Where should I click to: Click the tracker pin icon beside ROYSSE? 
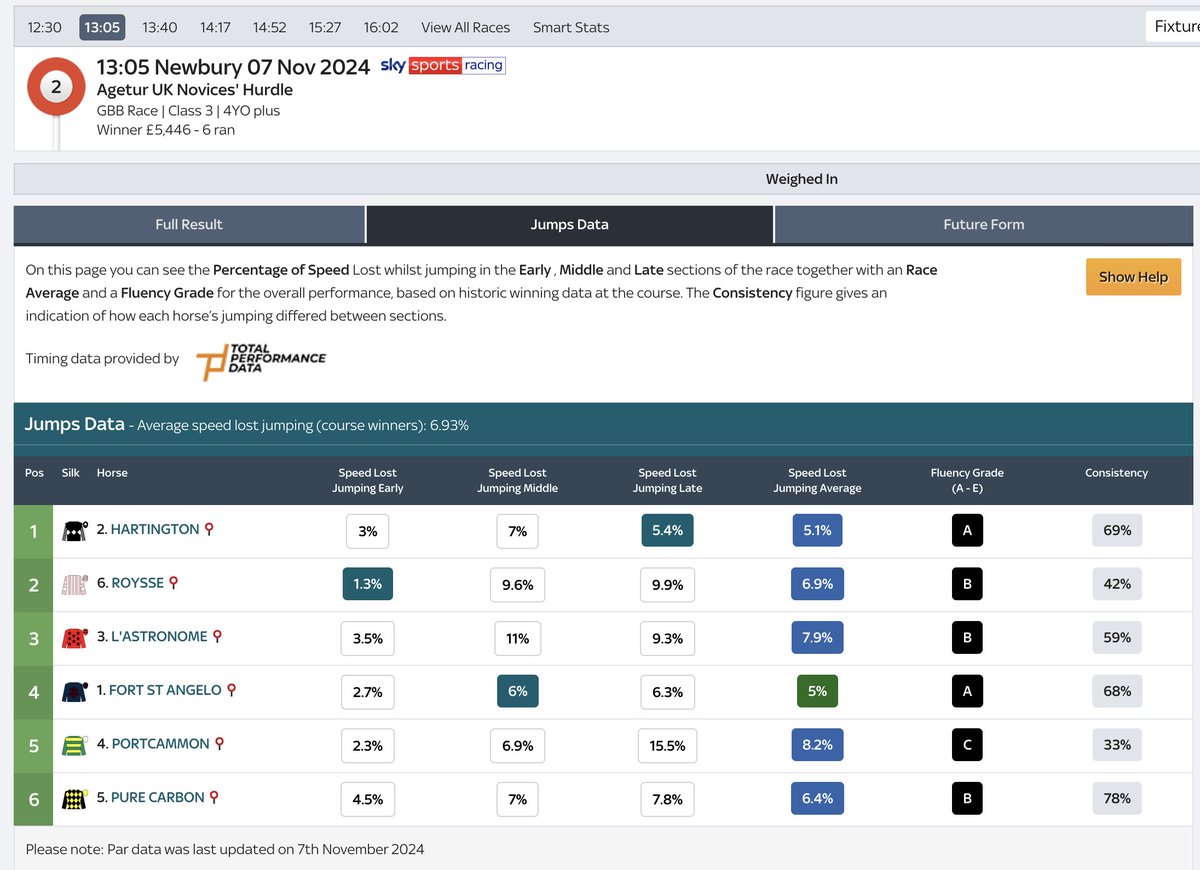click(173, 583)
